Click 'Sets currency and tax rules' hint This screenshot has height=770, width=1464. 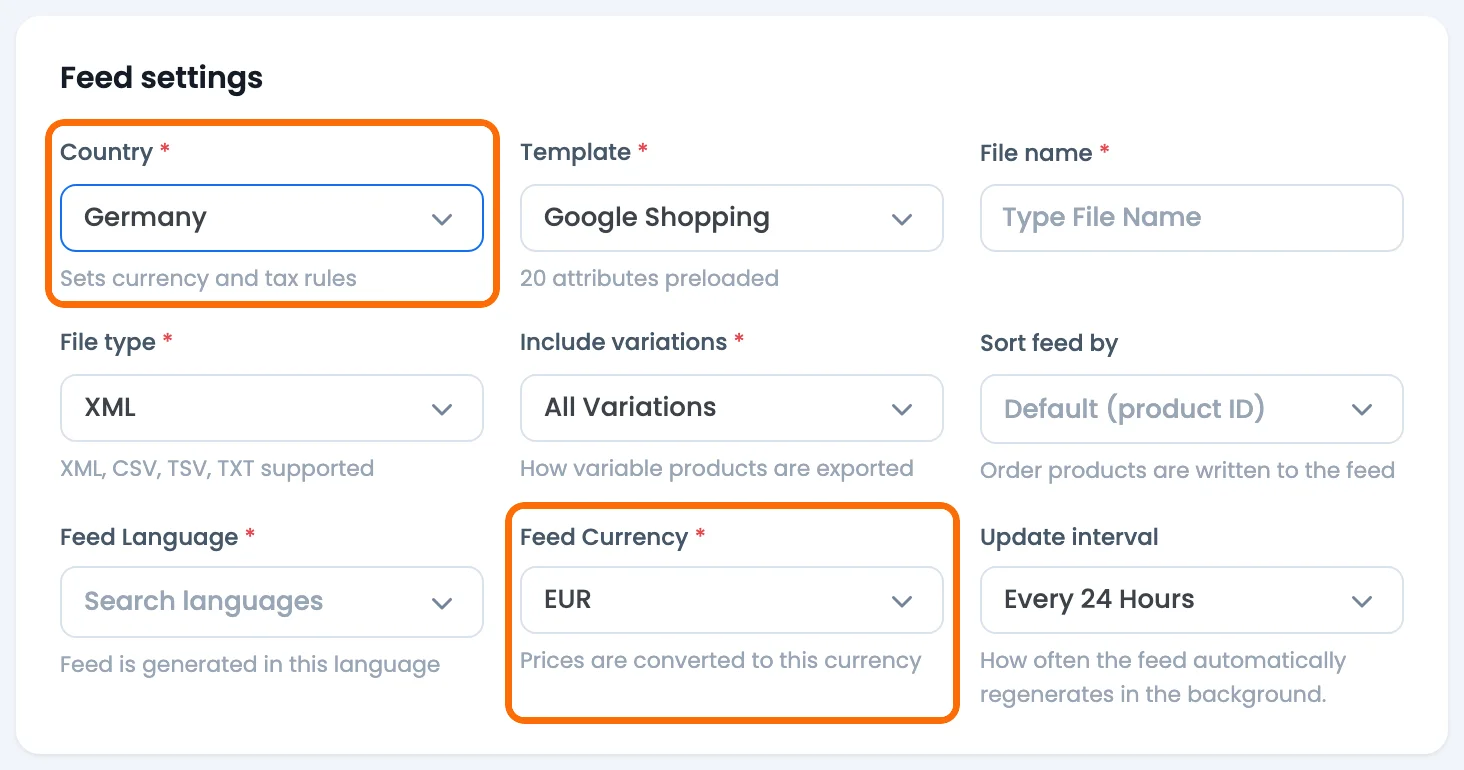tap(208, 278)
